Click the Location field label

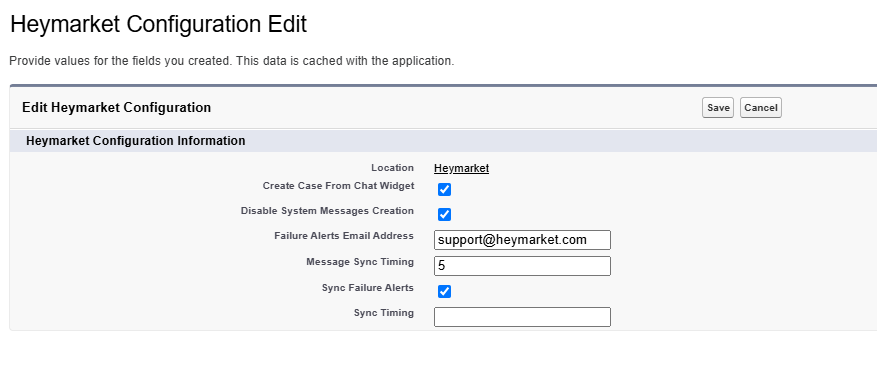[x=393, y=168]
